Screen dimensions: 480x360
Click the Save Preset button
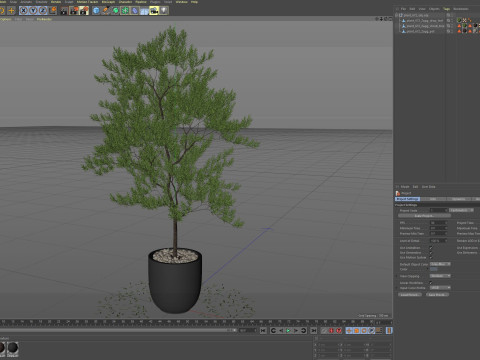[437, 295]
